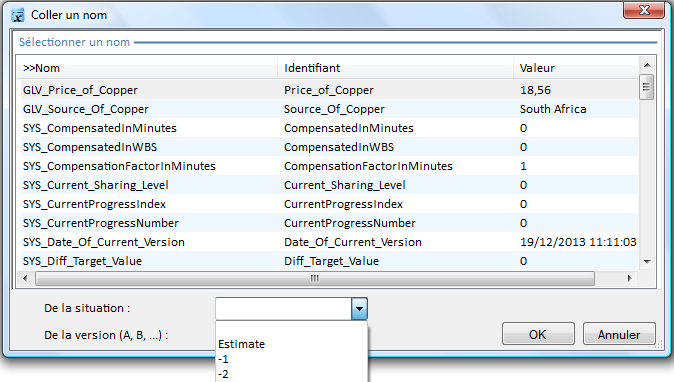The height and width of the screenshot is (382, 674).
Task: Click the Annuler button
Action: point(619,334)
